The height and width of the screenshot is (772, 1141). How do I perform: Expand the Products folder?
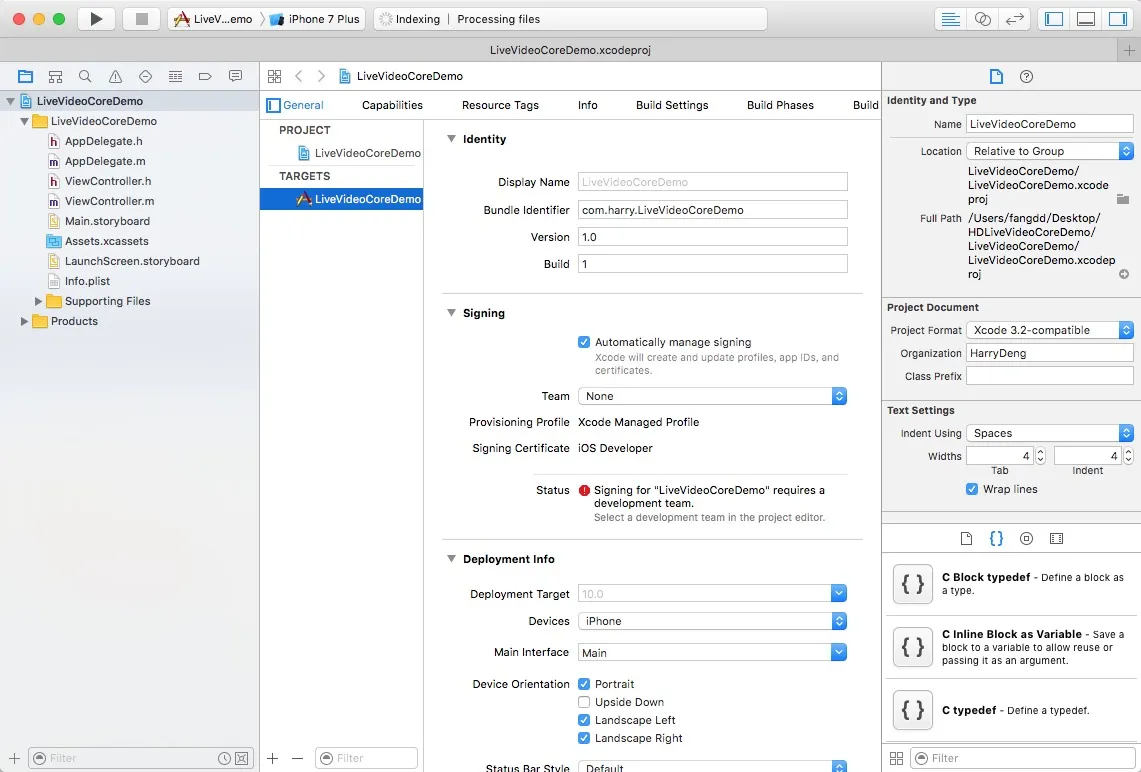(x=24, y=321)
